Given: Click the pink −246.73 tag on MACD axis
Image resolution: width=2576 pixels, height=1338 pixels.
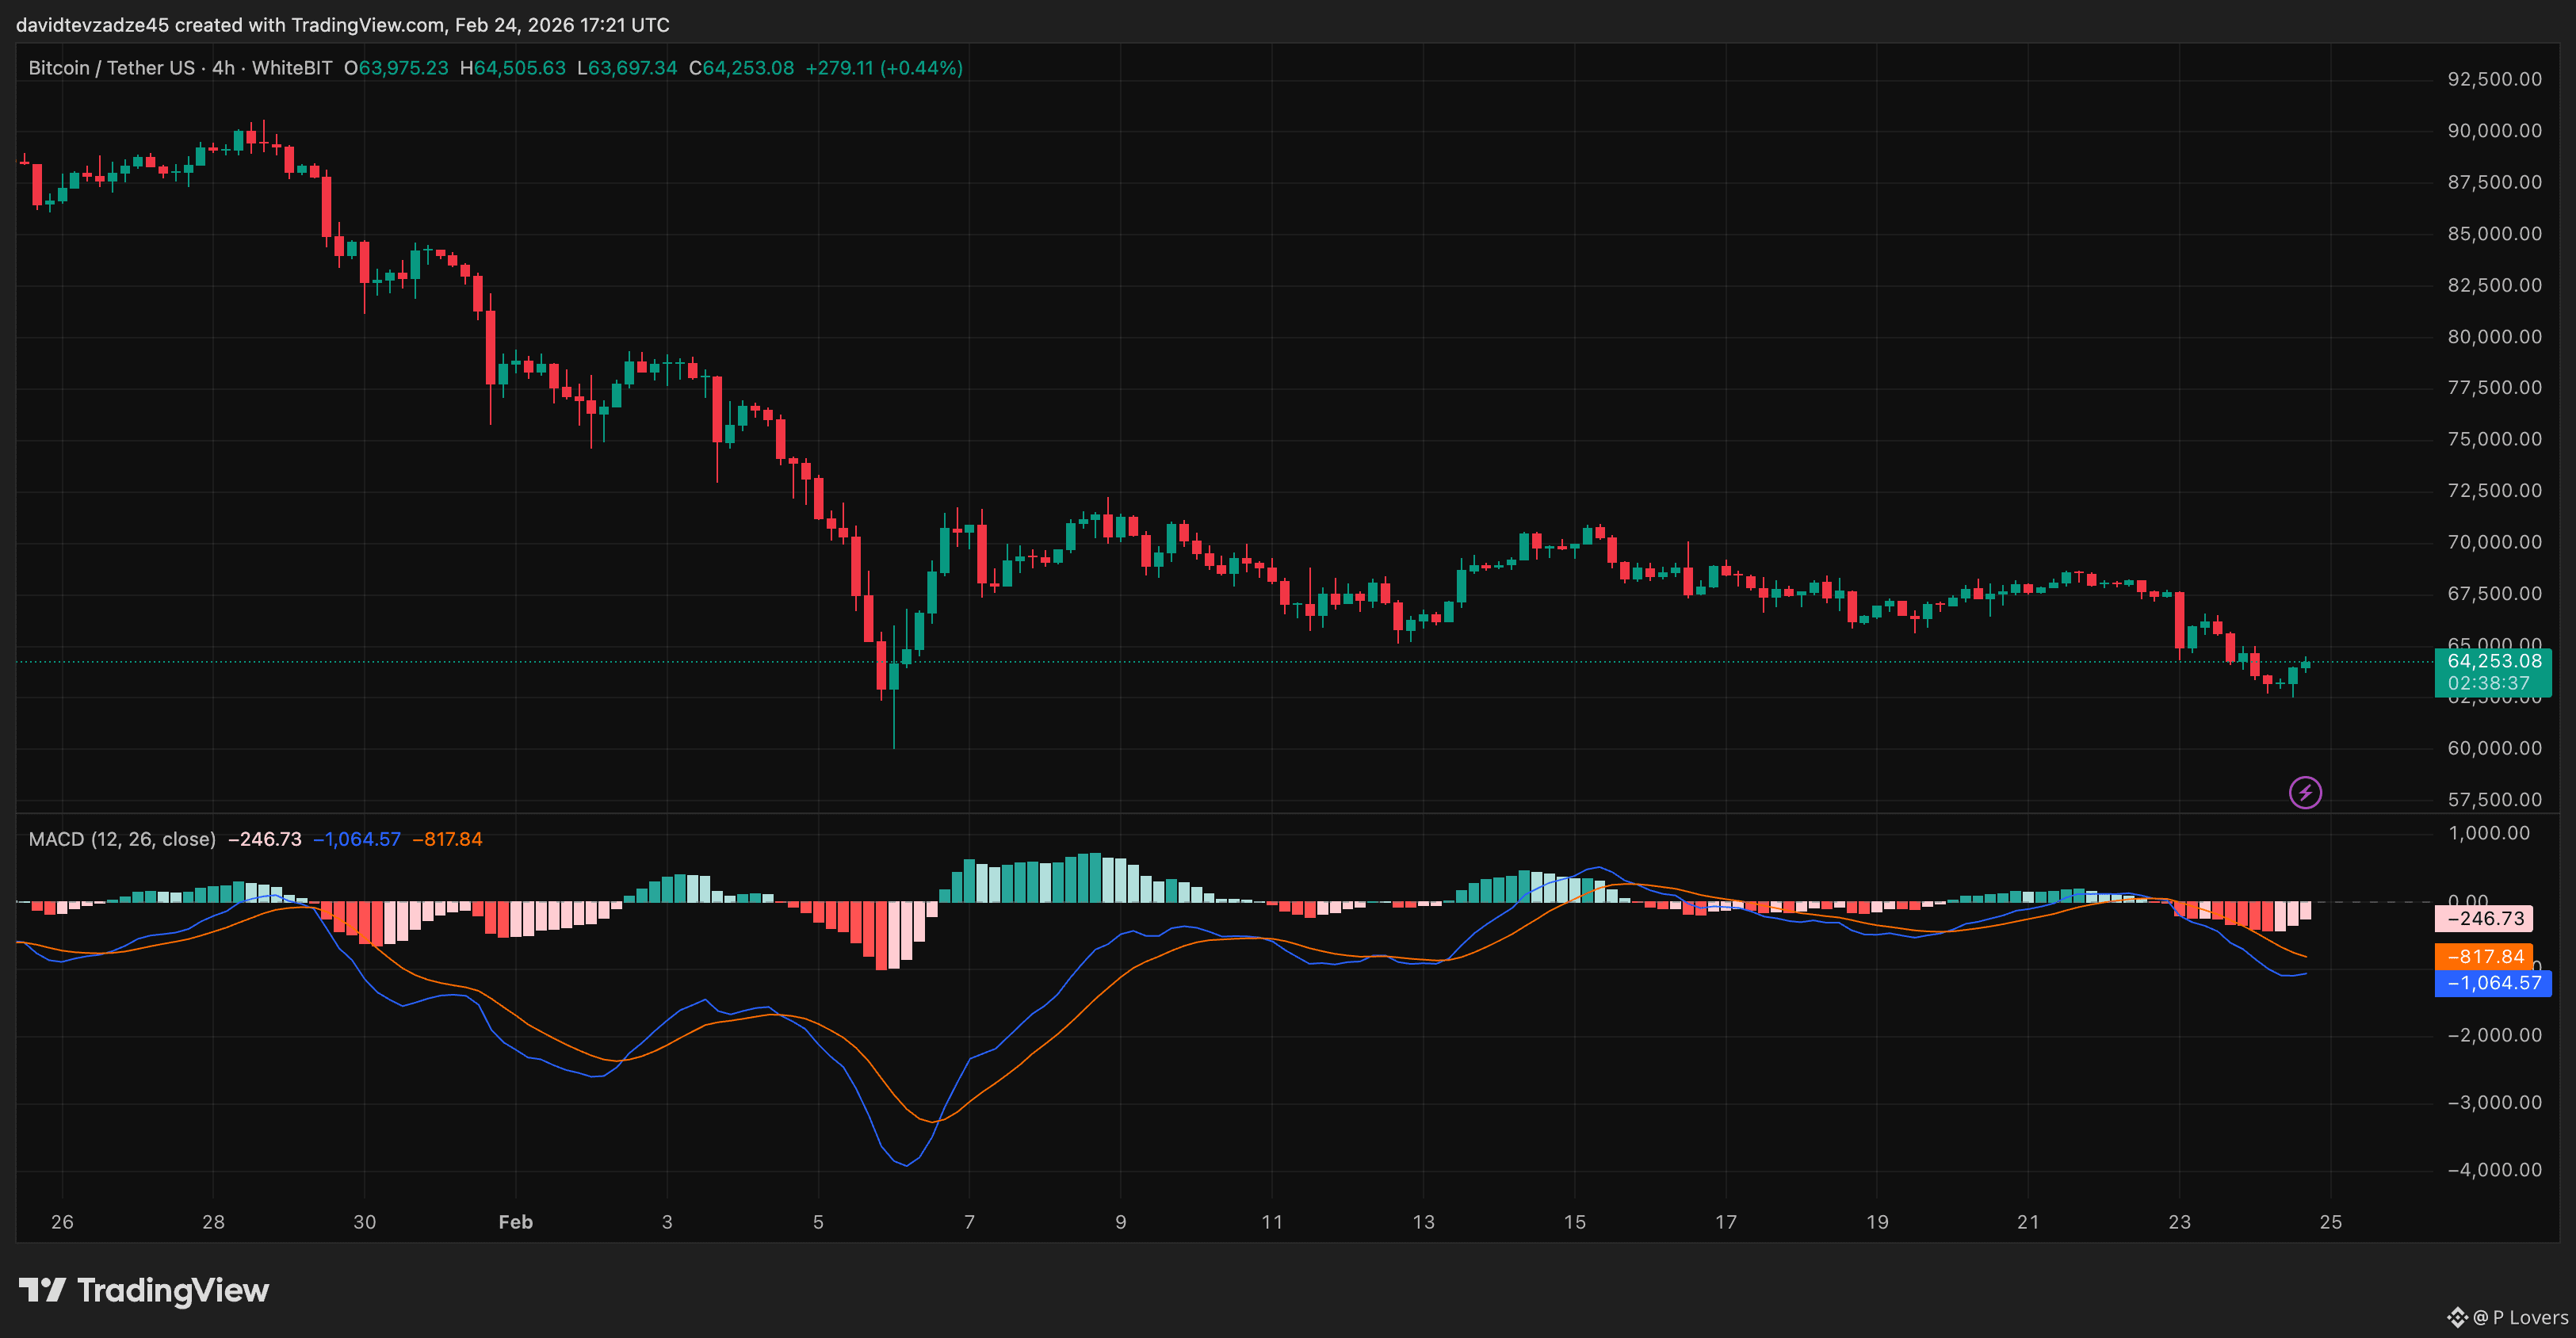Looking at the screenshot, I should [2484, 918].
